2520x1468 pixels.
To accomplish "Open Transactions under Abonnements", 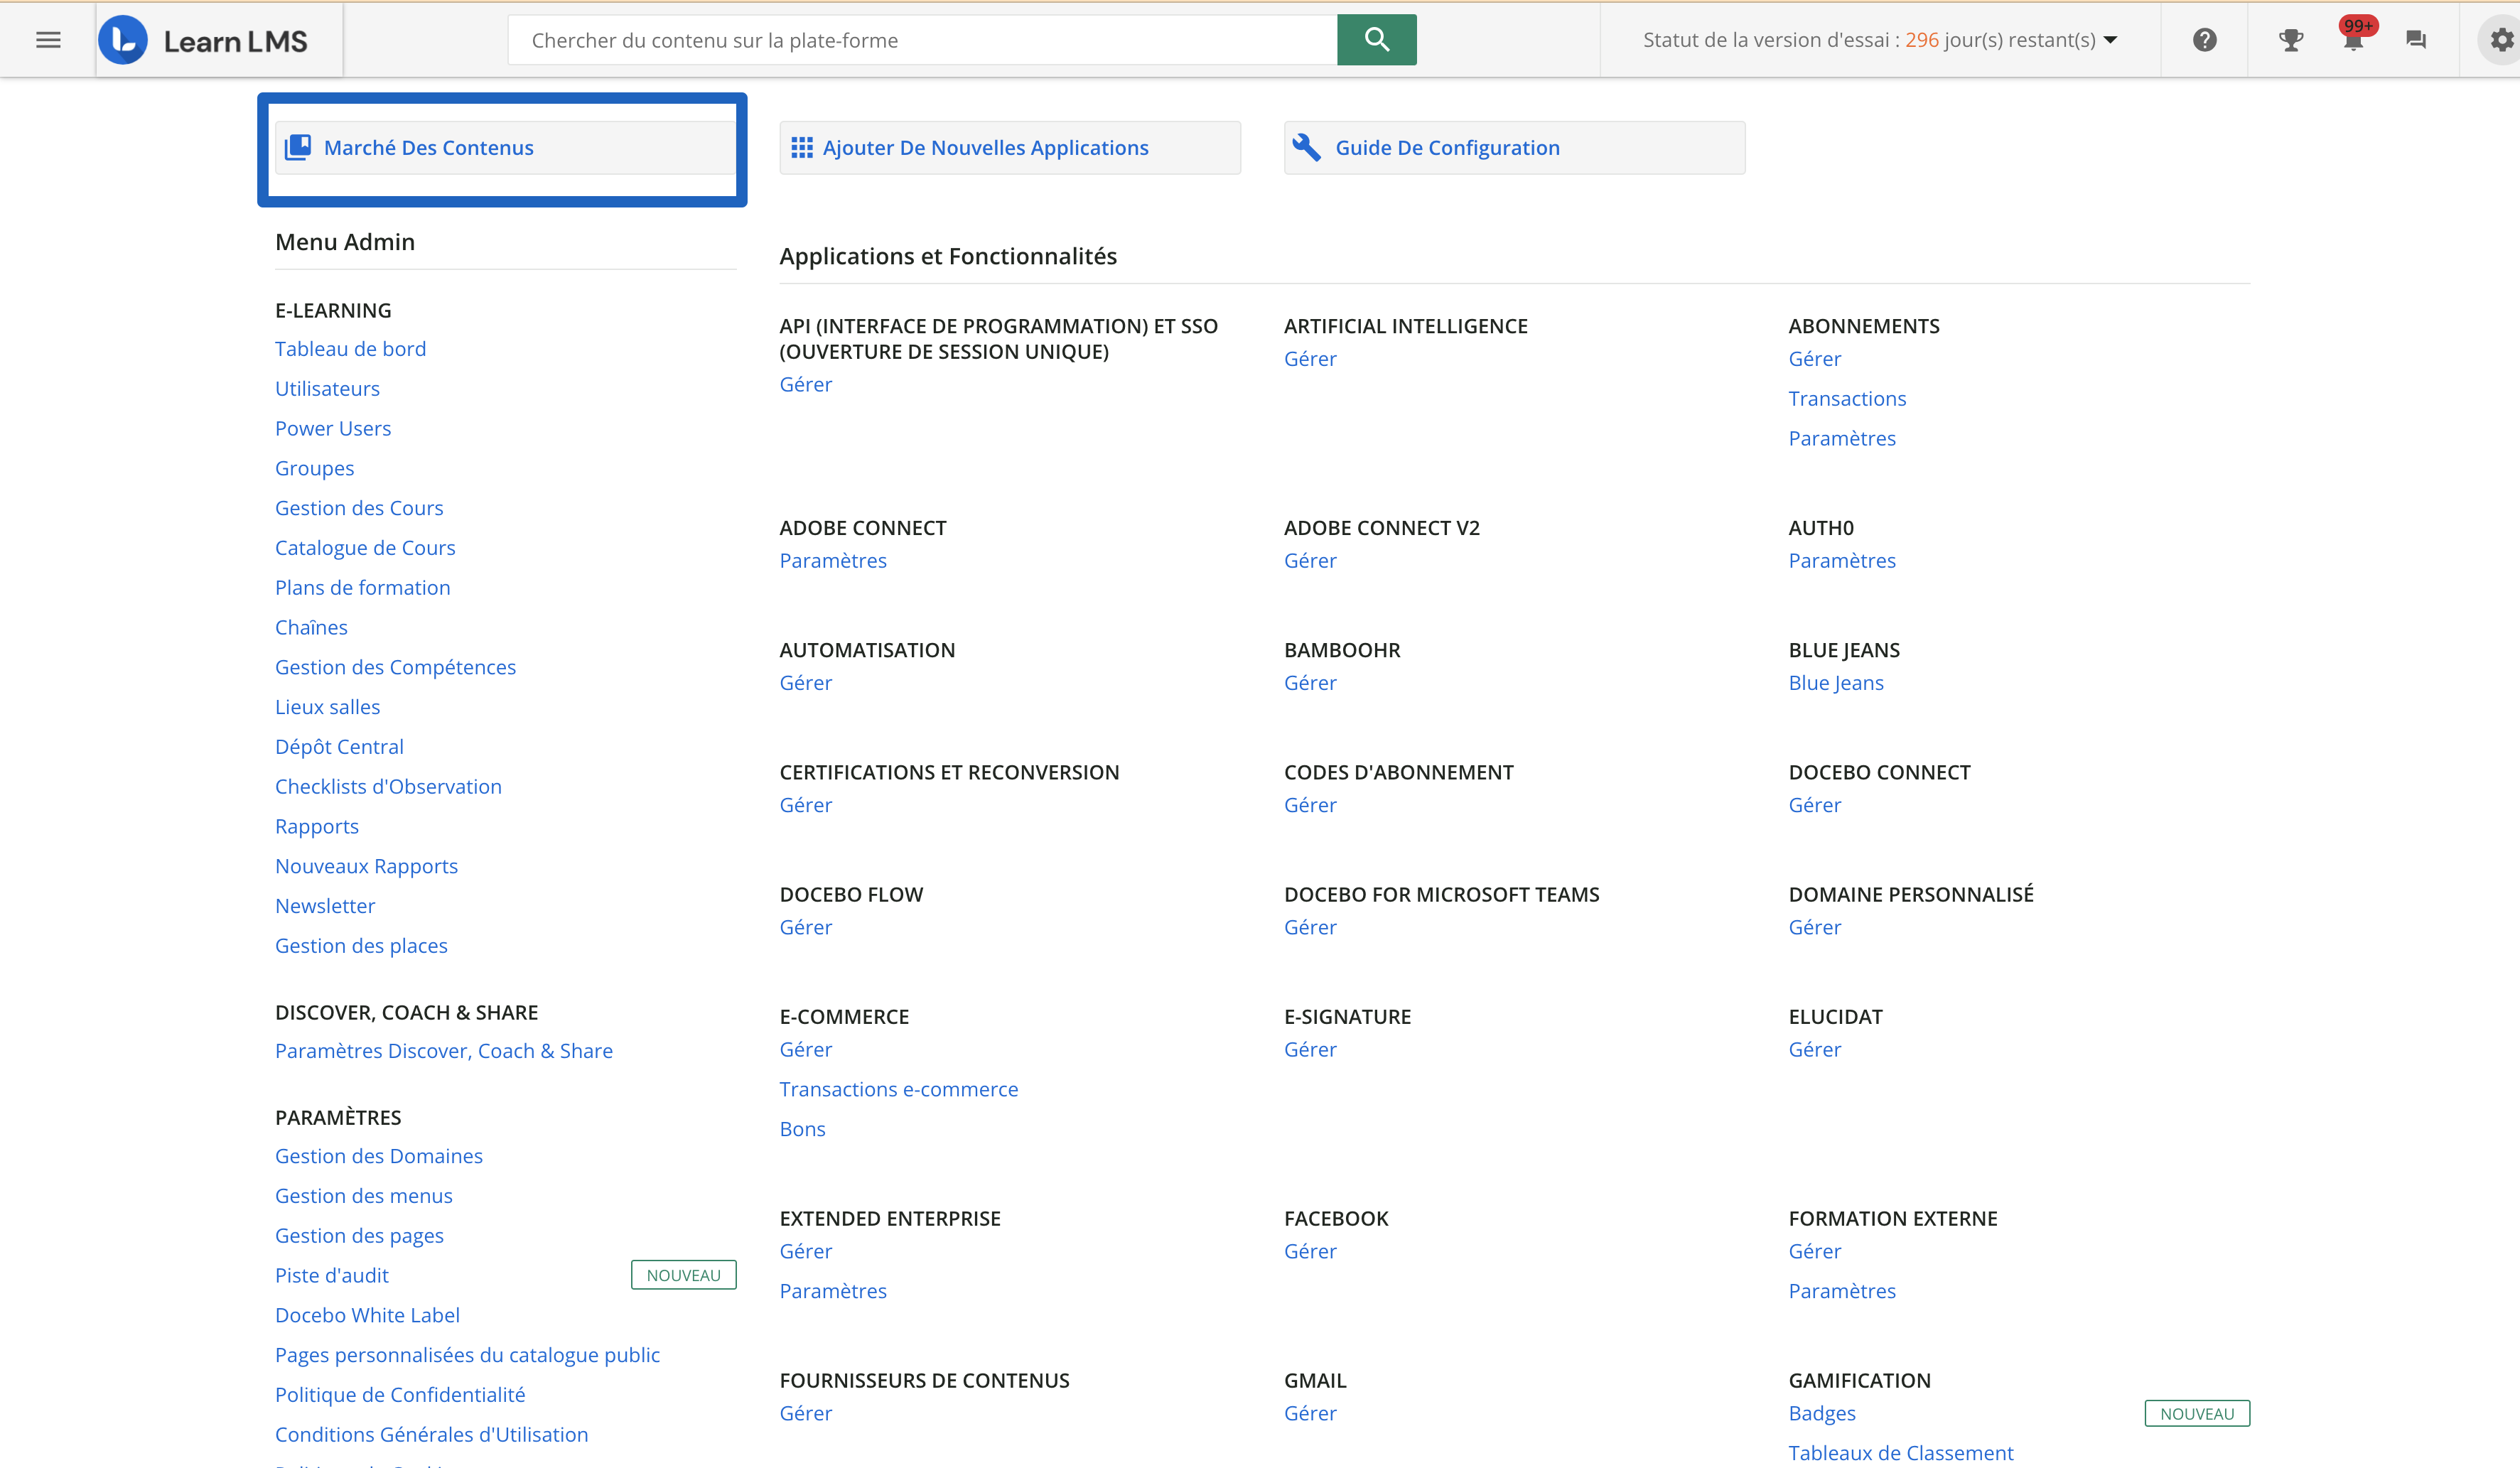I will pyautogui.click(x=1847, y=399).
